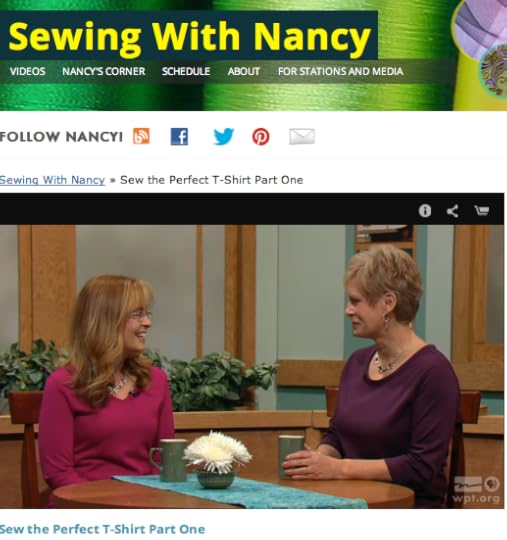507x540 pixels.
Task: Click the Follow Nancy! label
Action: tap(61, 137)
